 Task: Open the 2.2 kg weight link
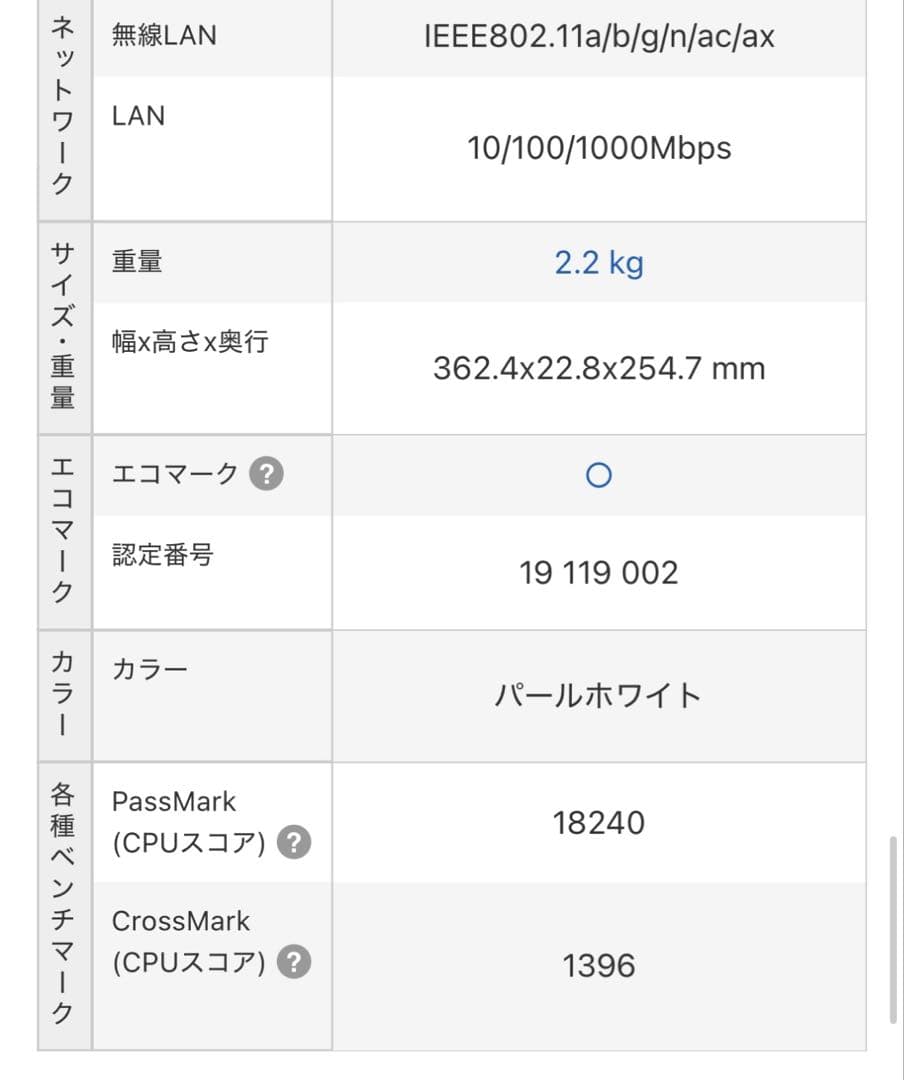[598, 262]
